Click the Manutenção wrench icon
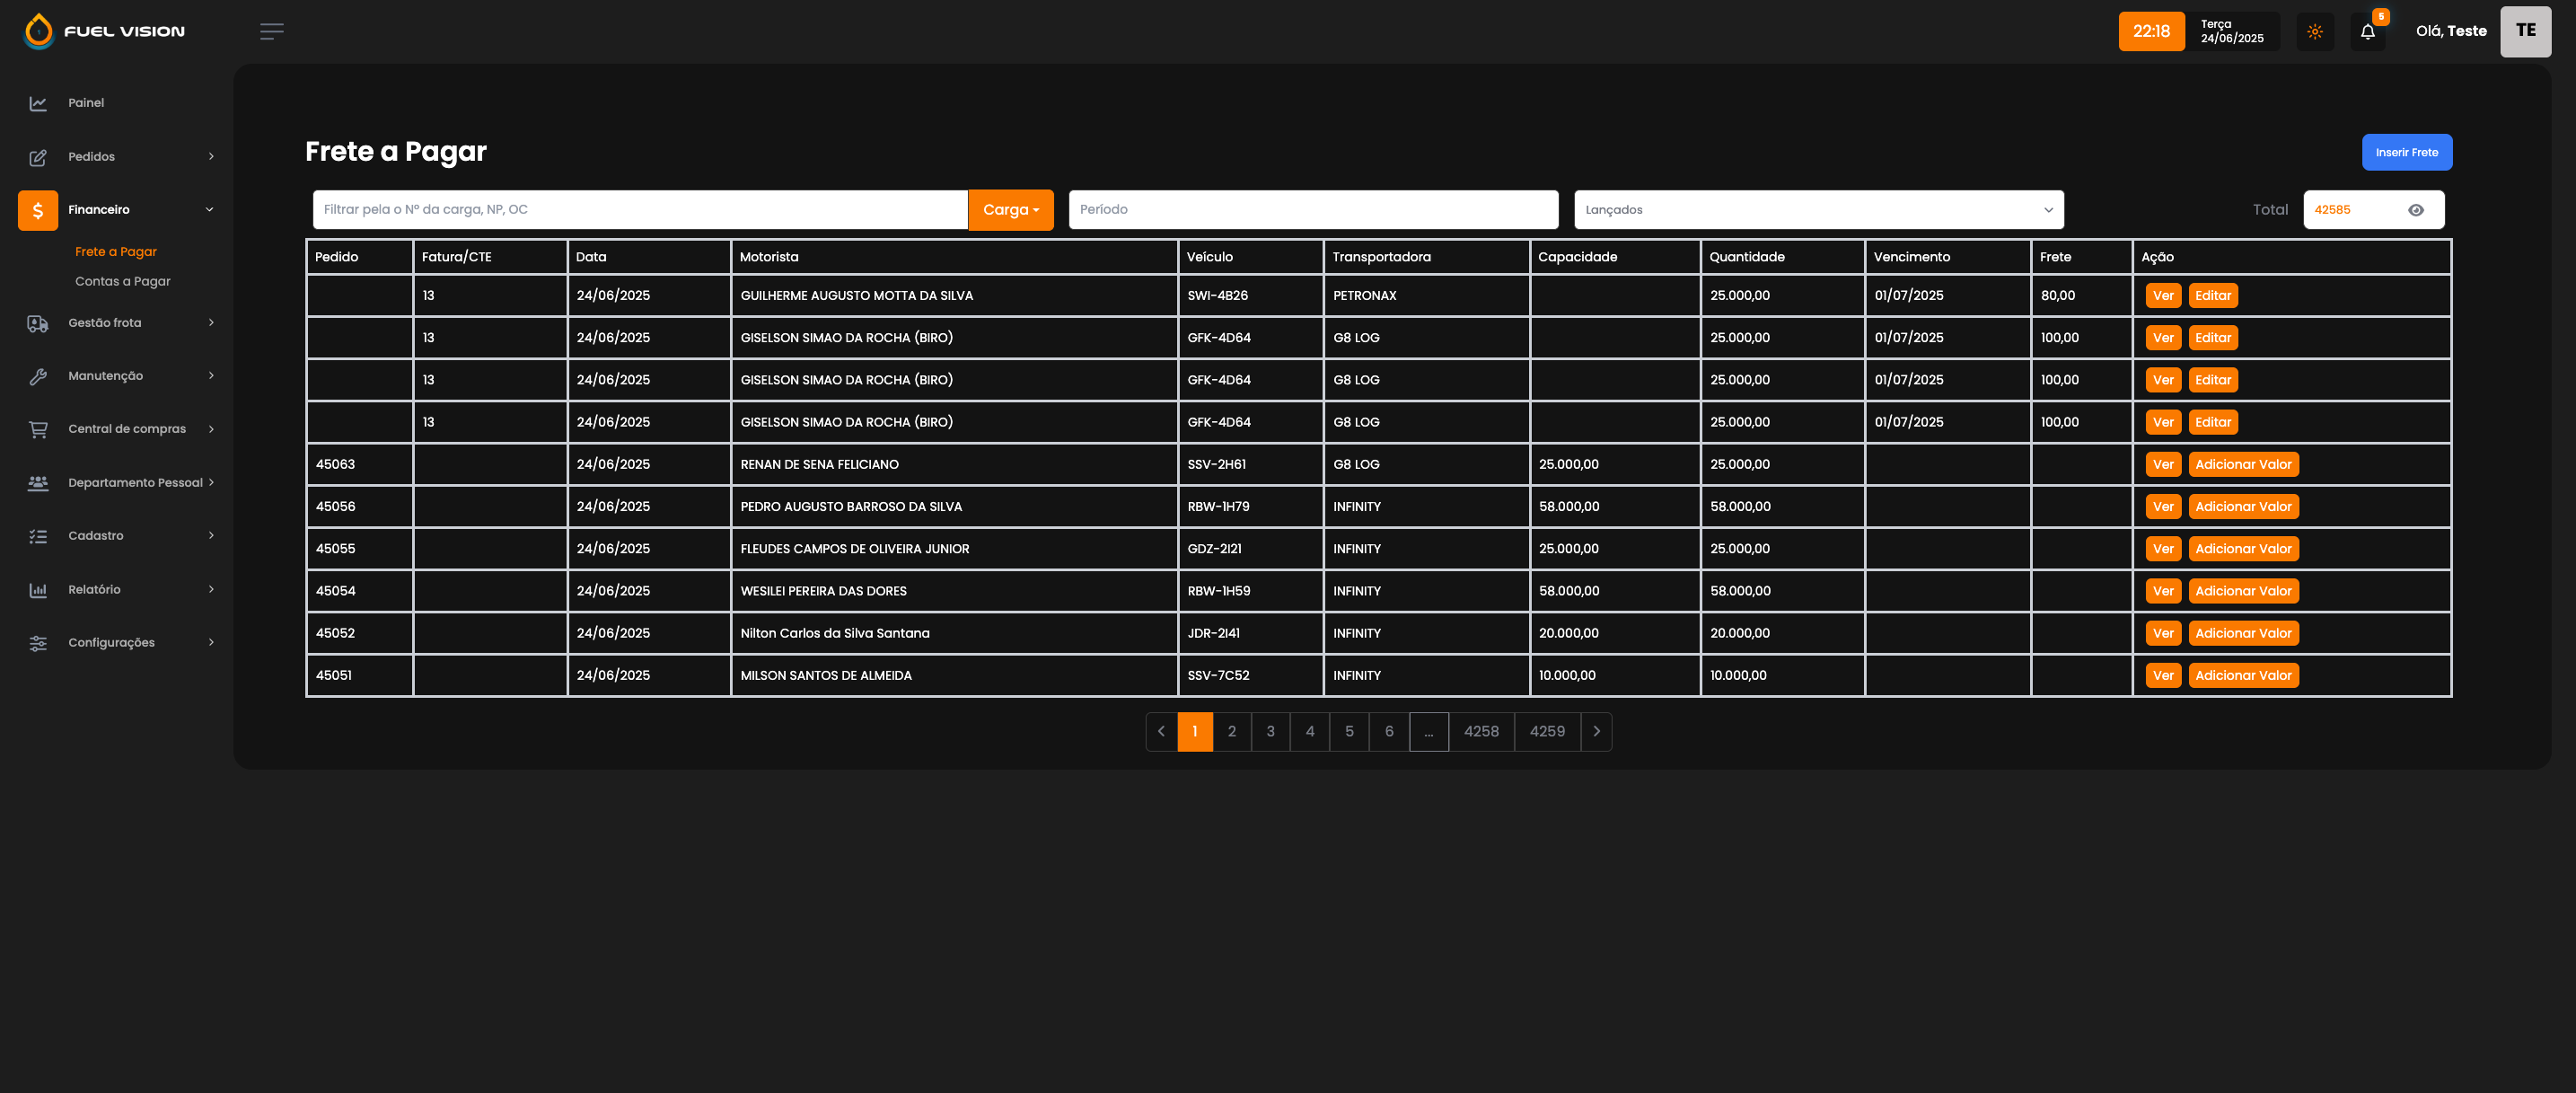2576x1093 pixels. tap(38, 376)
